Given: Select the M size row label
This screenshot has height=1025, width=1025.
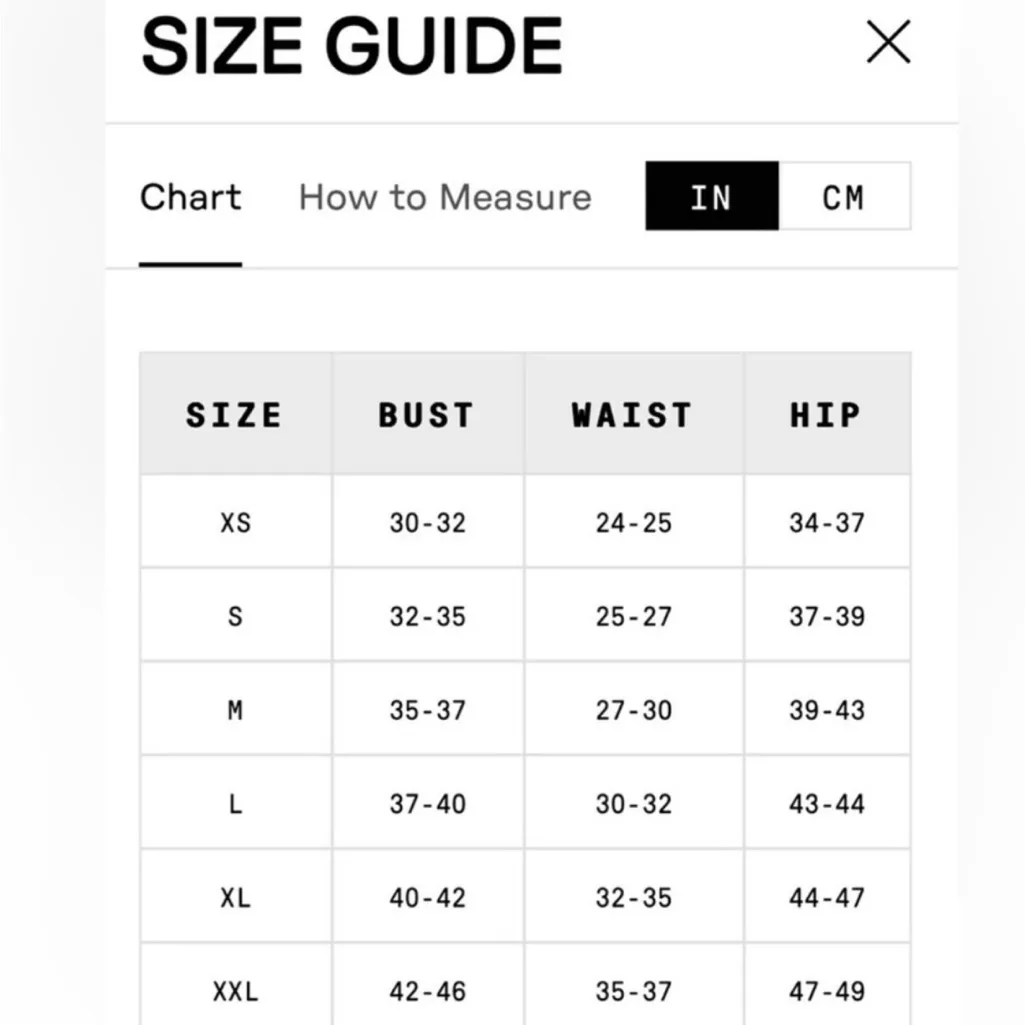Looking at the screenshot, I should click(x=235, y=710).
